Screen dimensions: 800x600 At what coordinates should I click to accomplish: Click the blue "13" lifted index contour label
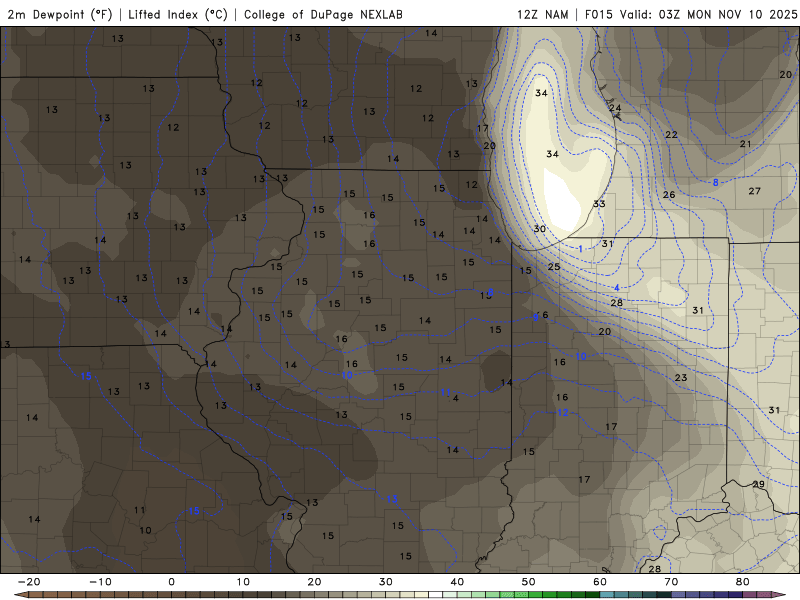point(392,499)
